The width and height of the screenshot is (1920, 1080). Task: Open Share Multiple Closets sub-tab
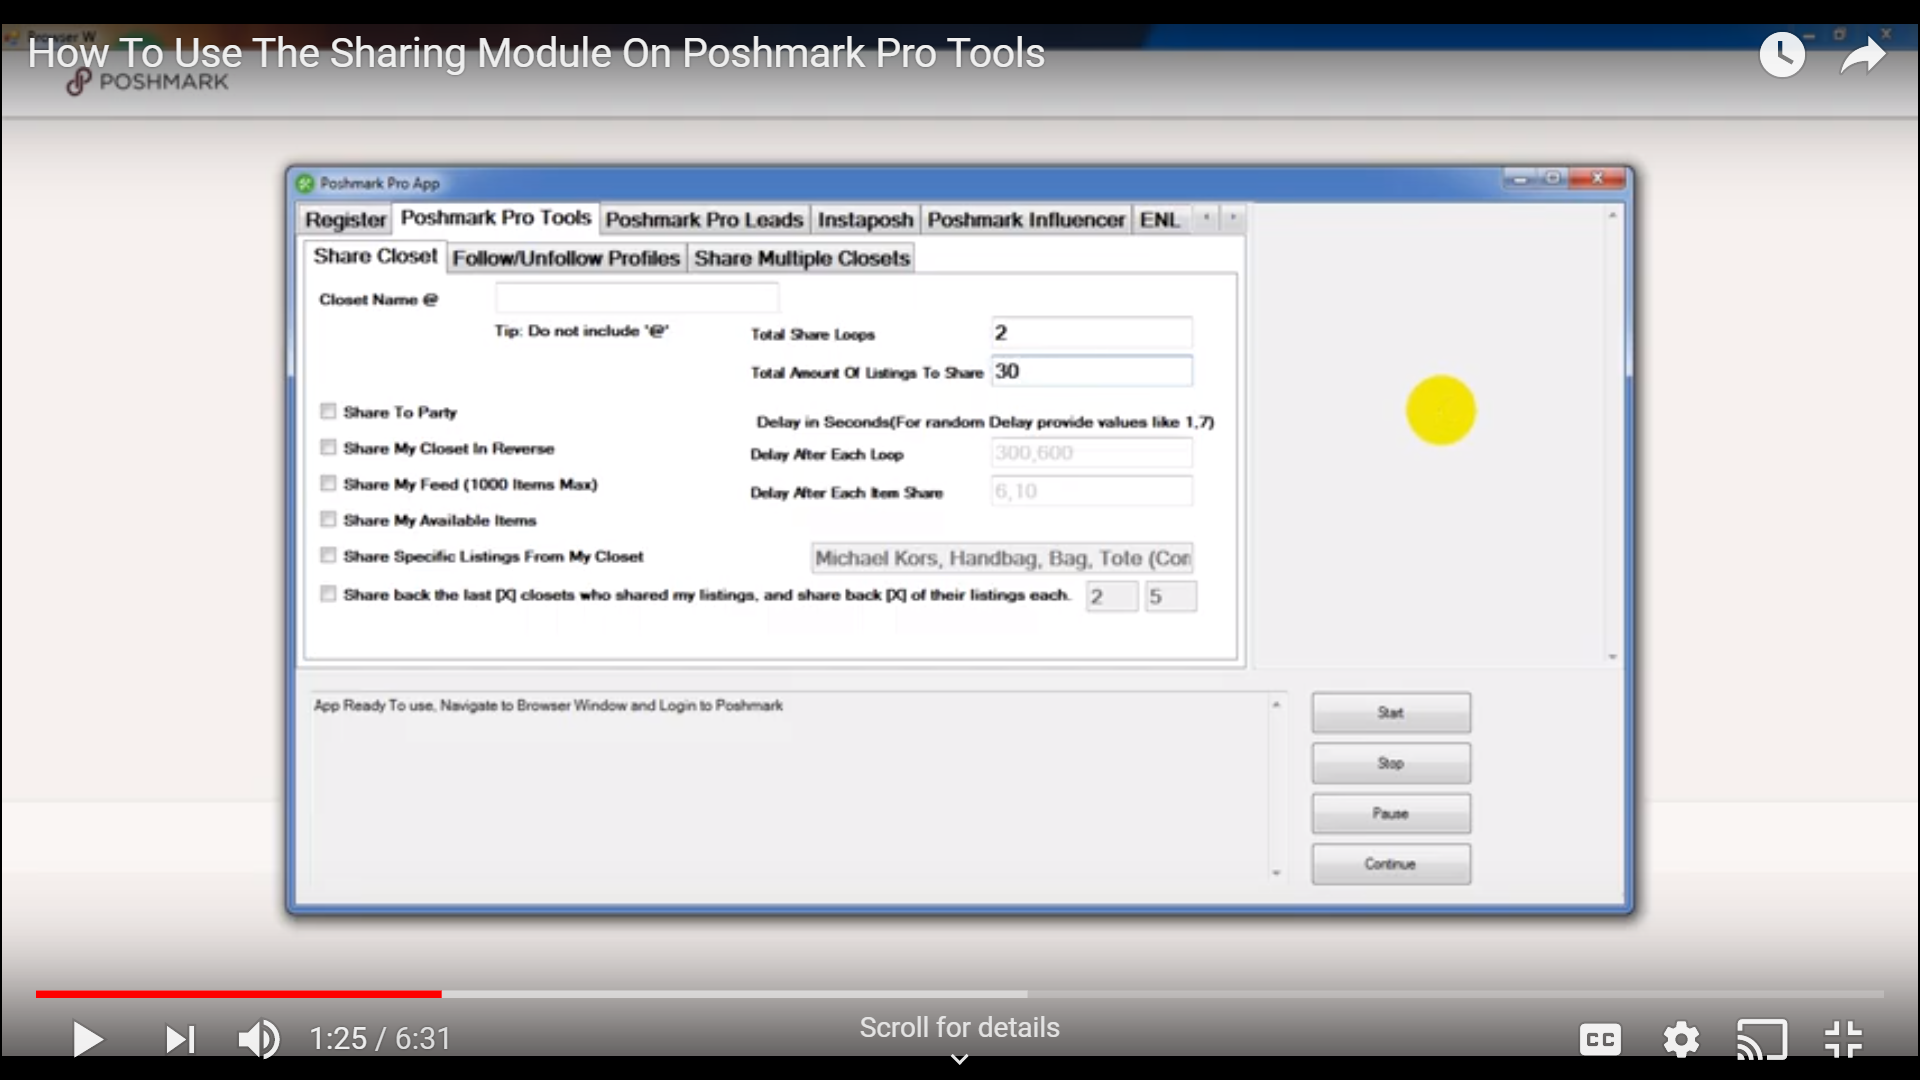coord(802,258)
